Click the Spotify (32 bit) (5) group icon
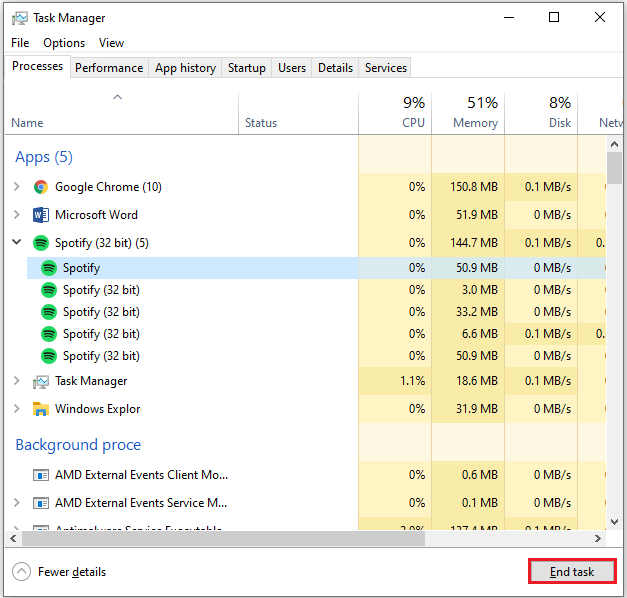Screen dimensions: 627x598 click(41, 243)
